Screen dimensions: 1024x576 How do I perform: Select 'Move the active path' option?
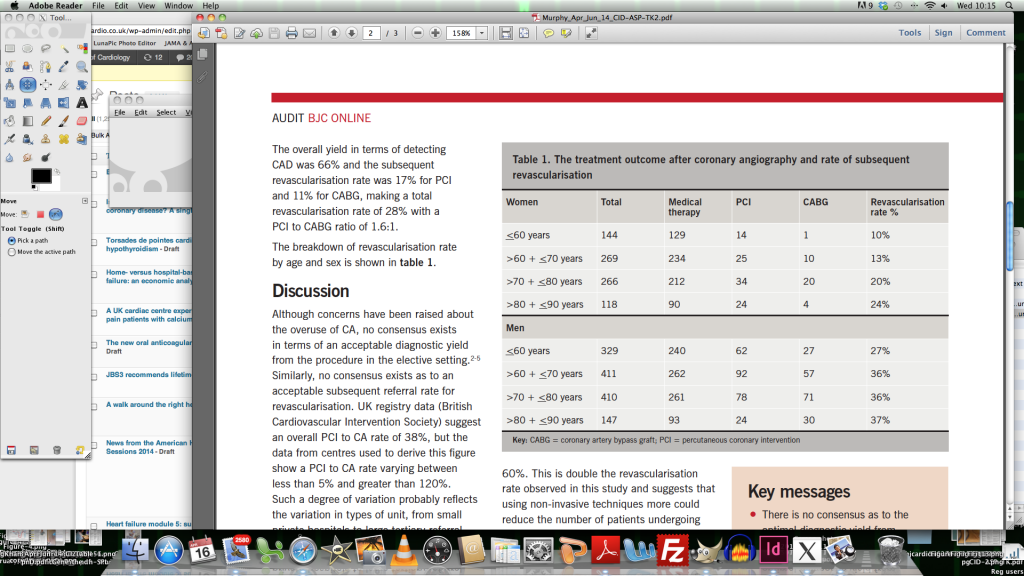(12, 252)
